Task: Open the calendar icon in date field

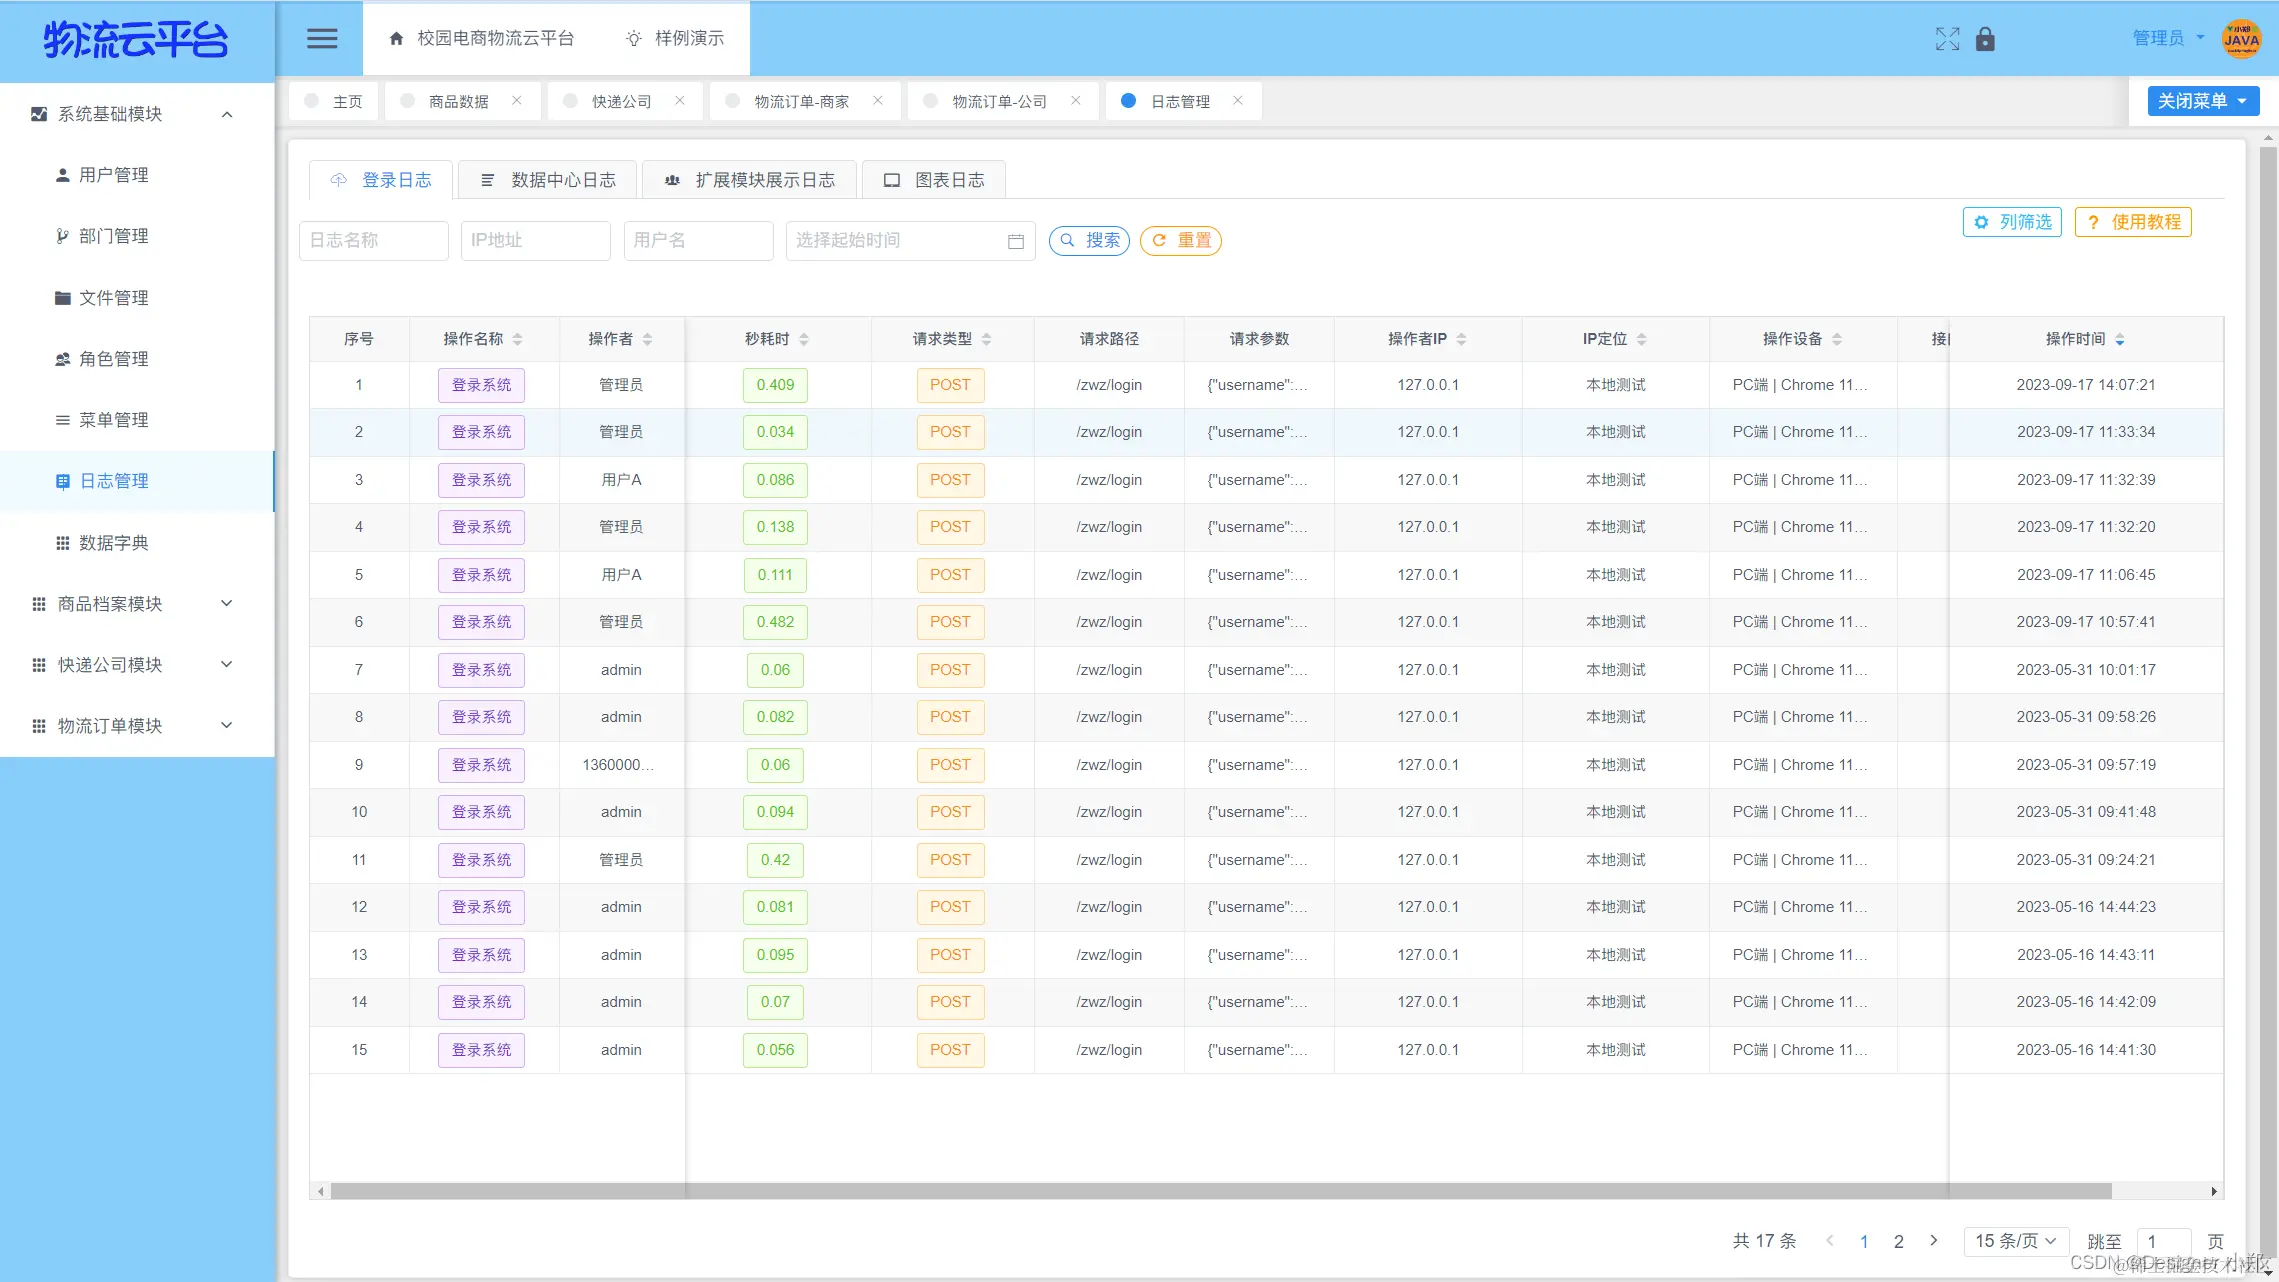Action: tap(1015, 241)
